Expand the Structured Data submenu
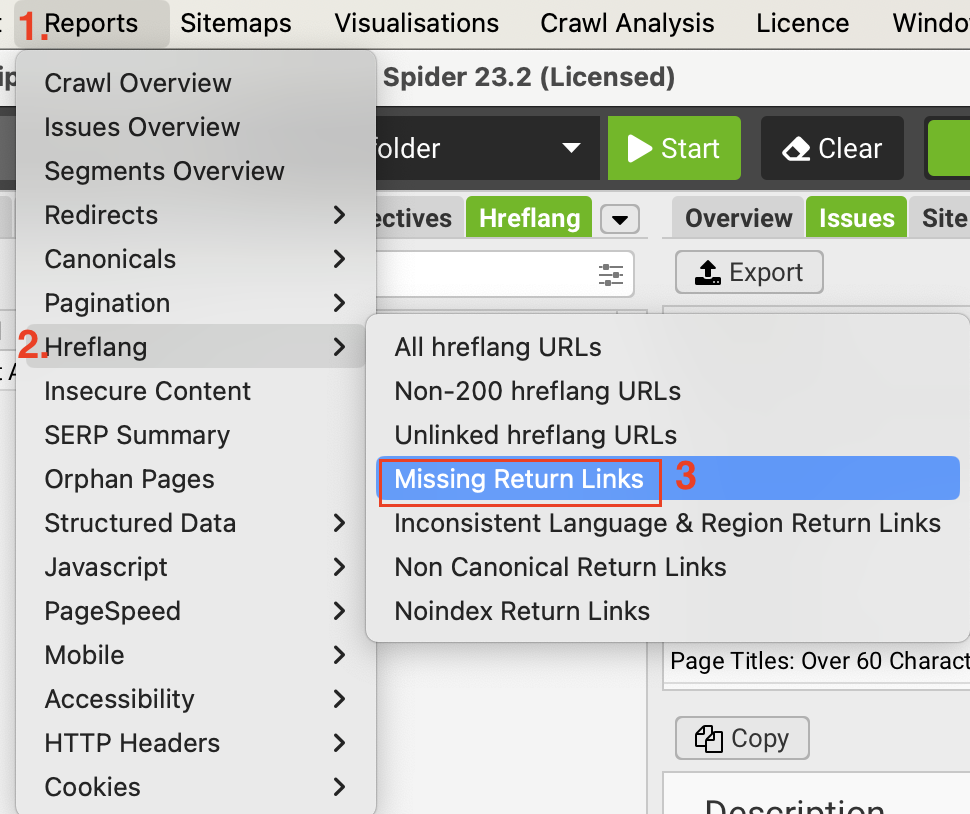The height and width of the screenshot is (814, 970). [x=339, y=523]
